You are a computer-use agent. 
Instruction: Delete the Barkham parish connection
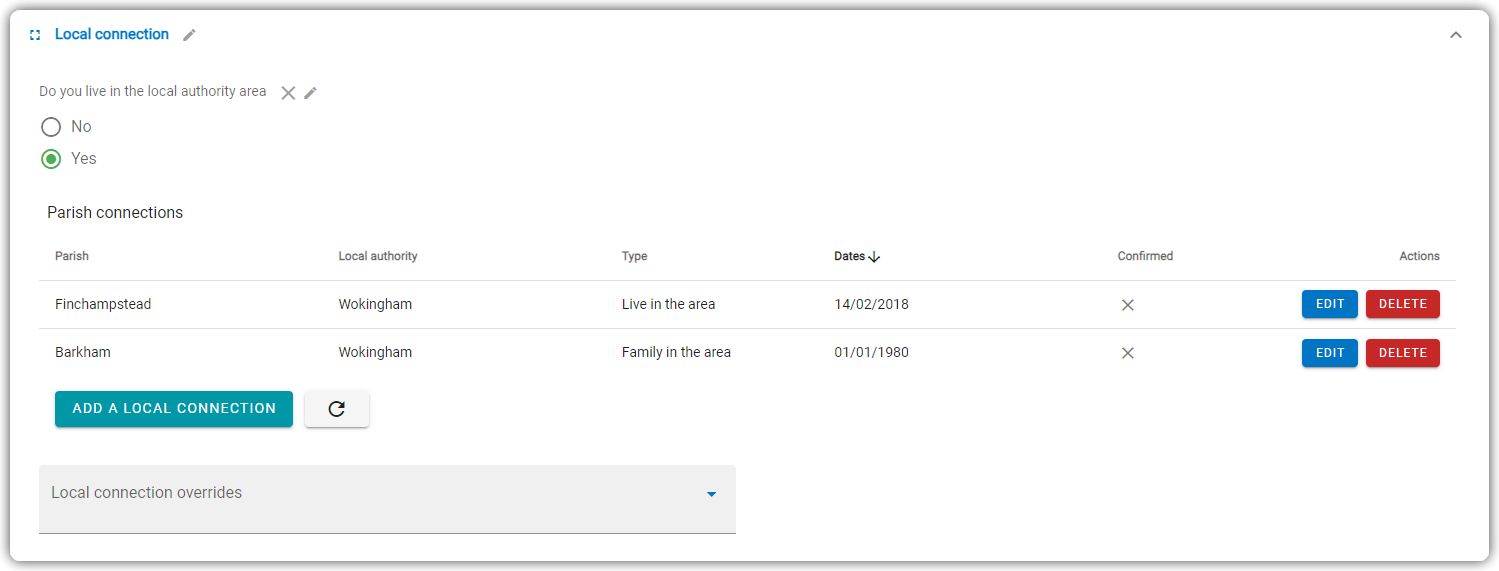1403,353
